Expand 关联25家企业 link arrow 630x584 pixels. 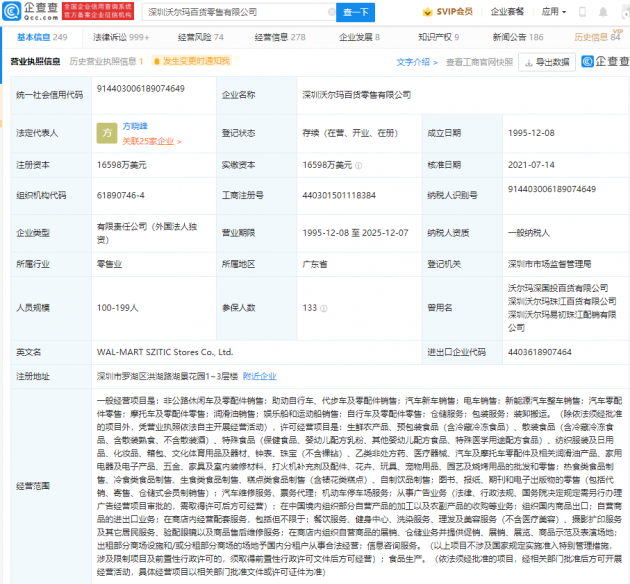pyautogui.click(x=179, y=142)
